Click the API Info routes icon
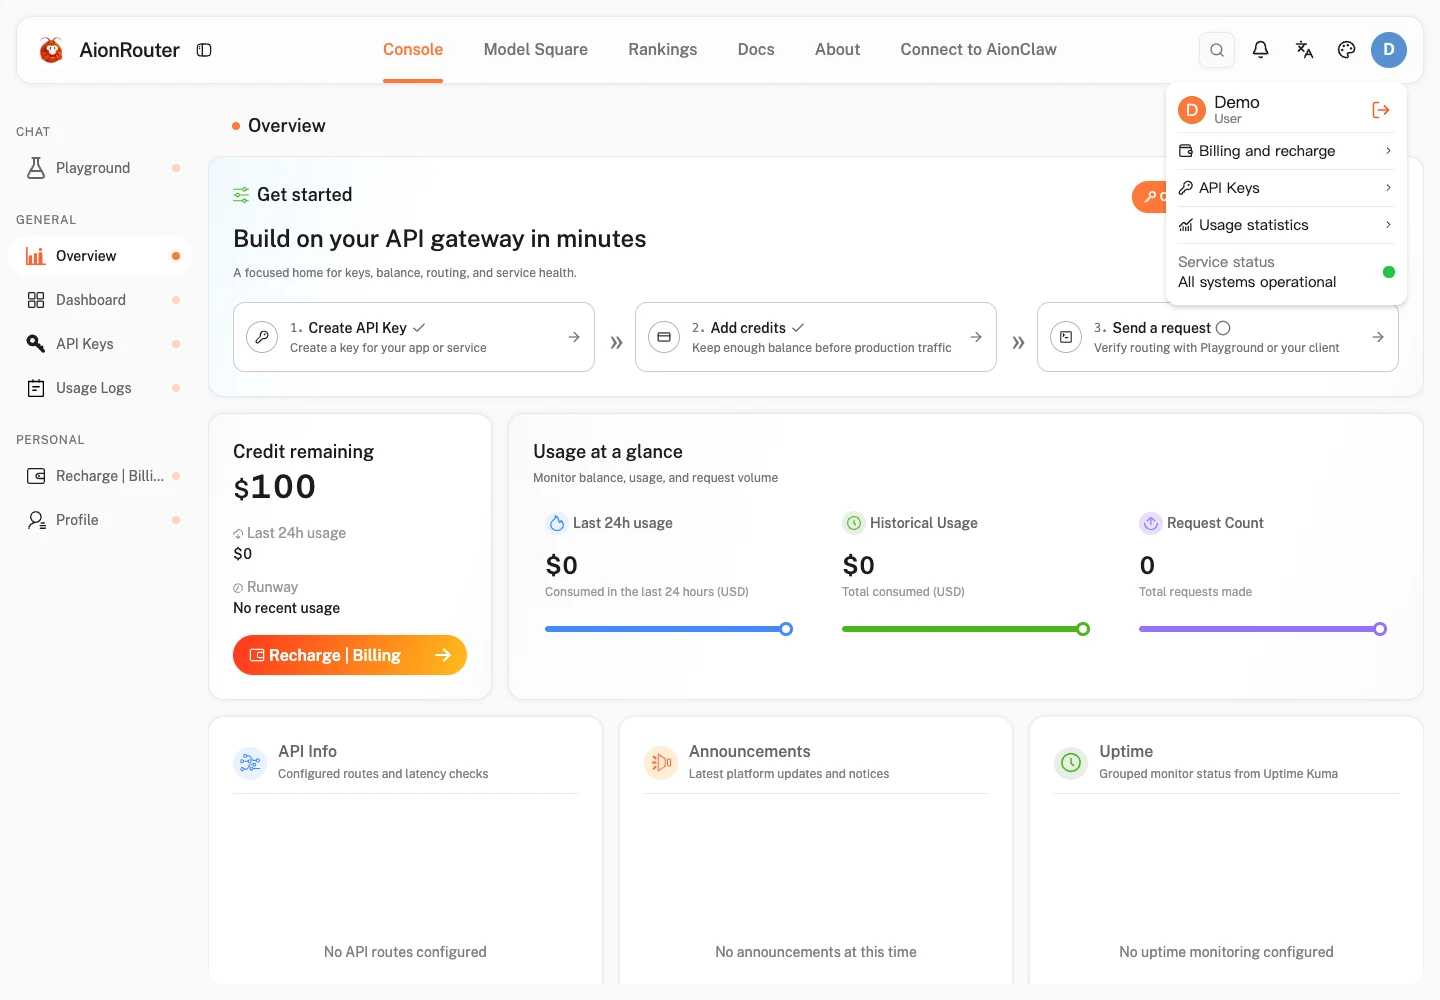This screenshot has height=1000, width=1440. pyautogui.click(x=250, y=763)
